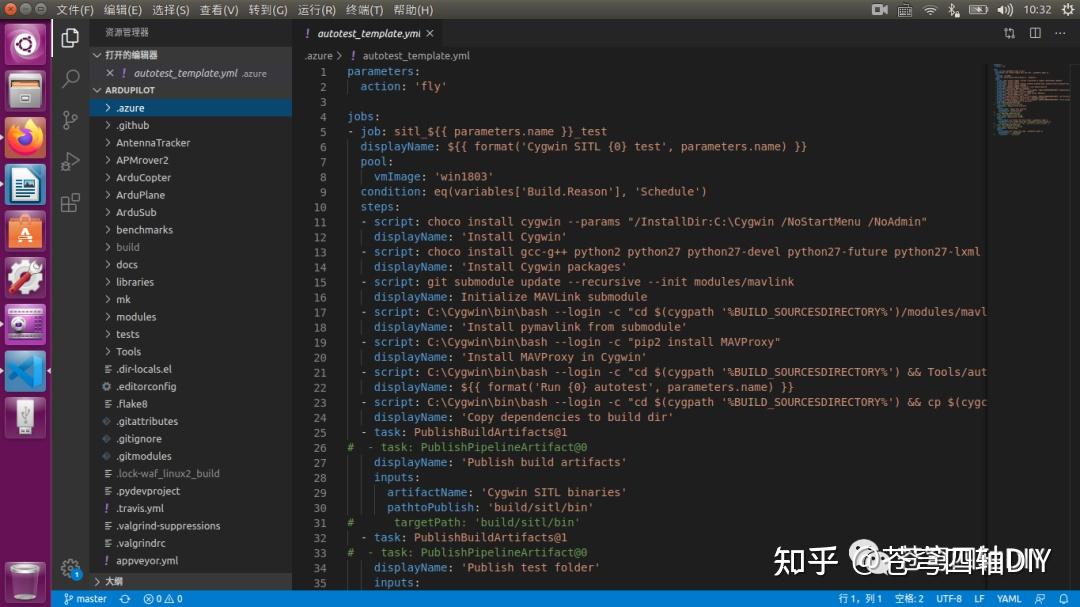Open the 查看(V) menu
1080x607 pixels.
pyautogui.click(x=218, y=10)
